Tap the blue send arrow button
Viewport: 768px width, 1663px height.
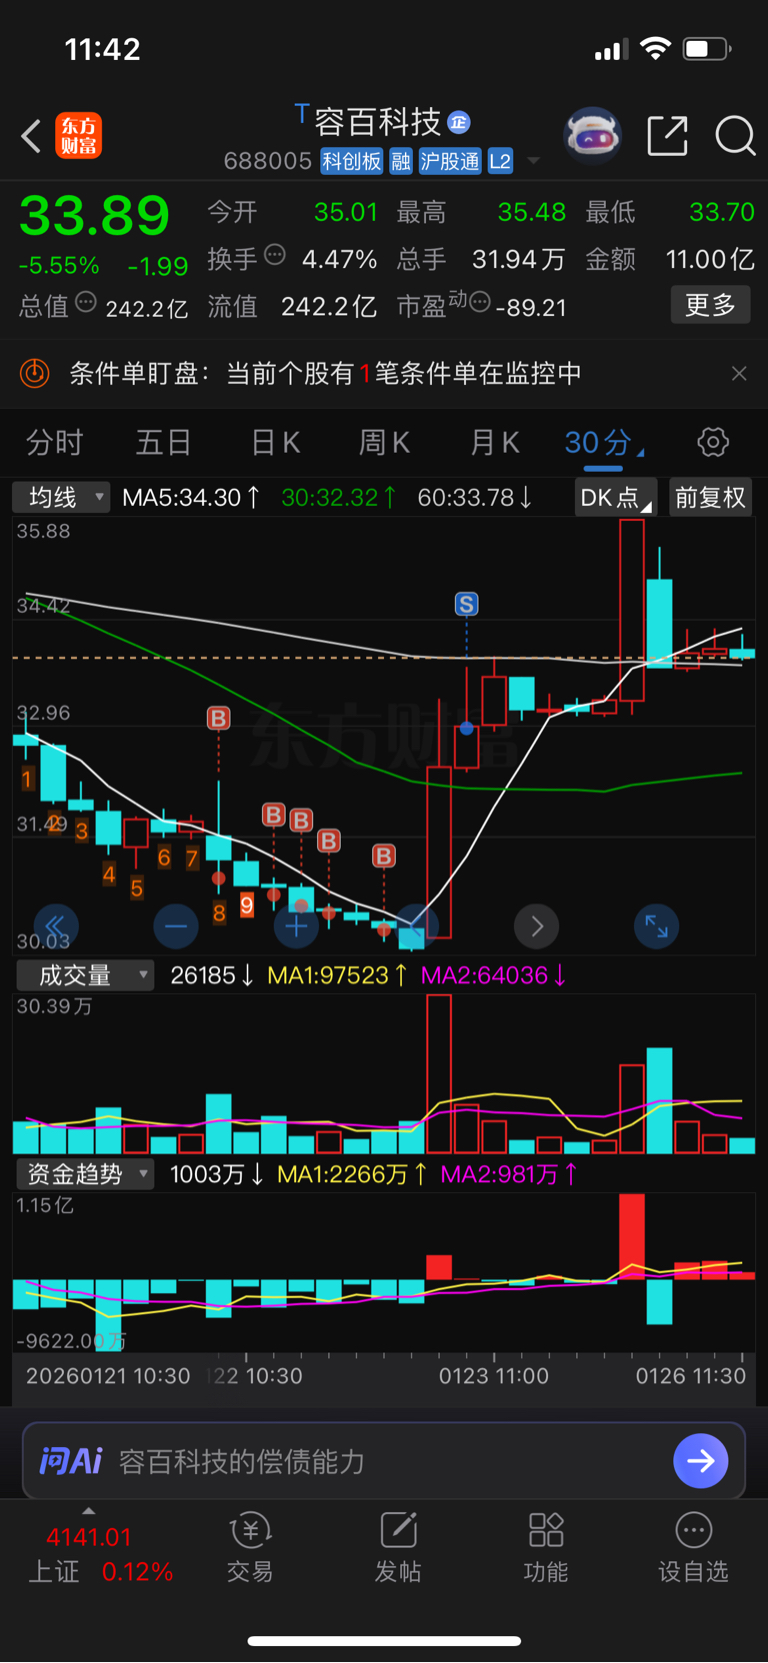tap(701, 1461)
